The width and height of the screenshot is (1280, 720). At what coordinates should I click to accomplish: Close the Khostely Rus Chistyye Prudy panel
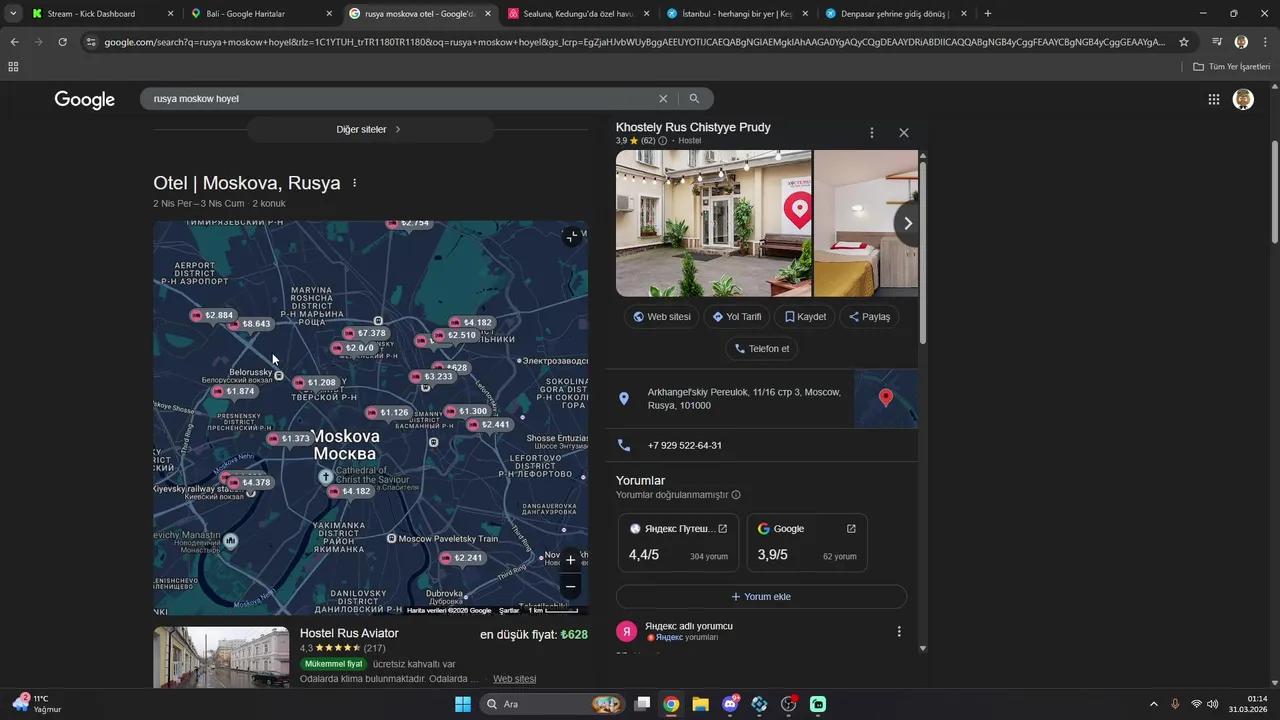[904, 133]
